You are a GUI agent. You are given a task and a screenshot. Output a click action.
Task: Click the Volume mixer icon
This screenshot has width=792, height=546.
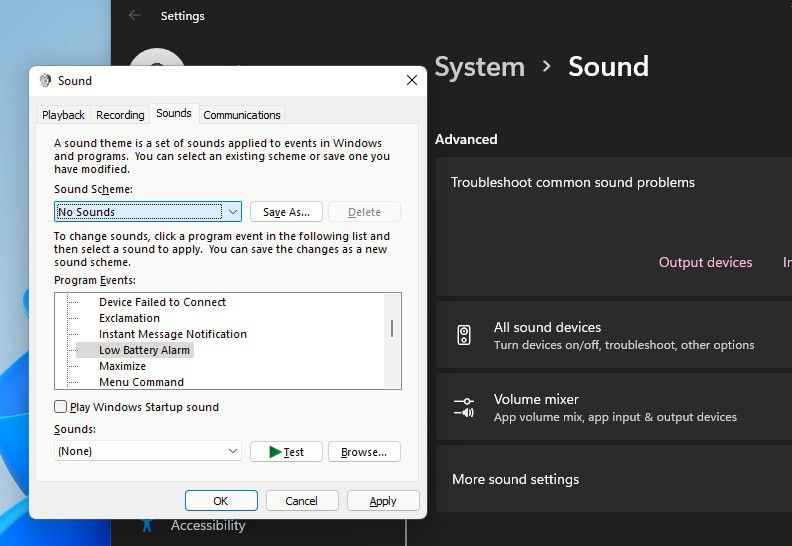(464, 407)
